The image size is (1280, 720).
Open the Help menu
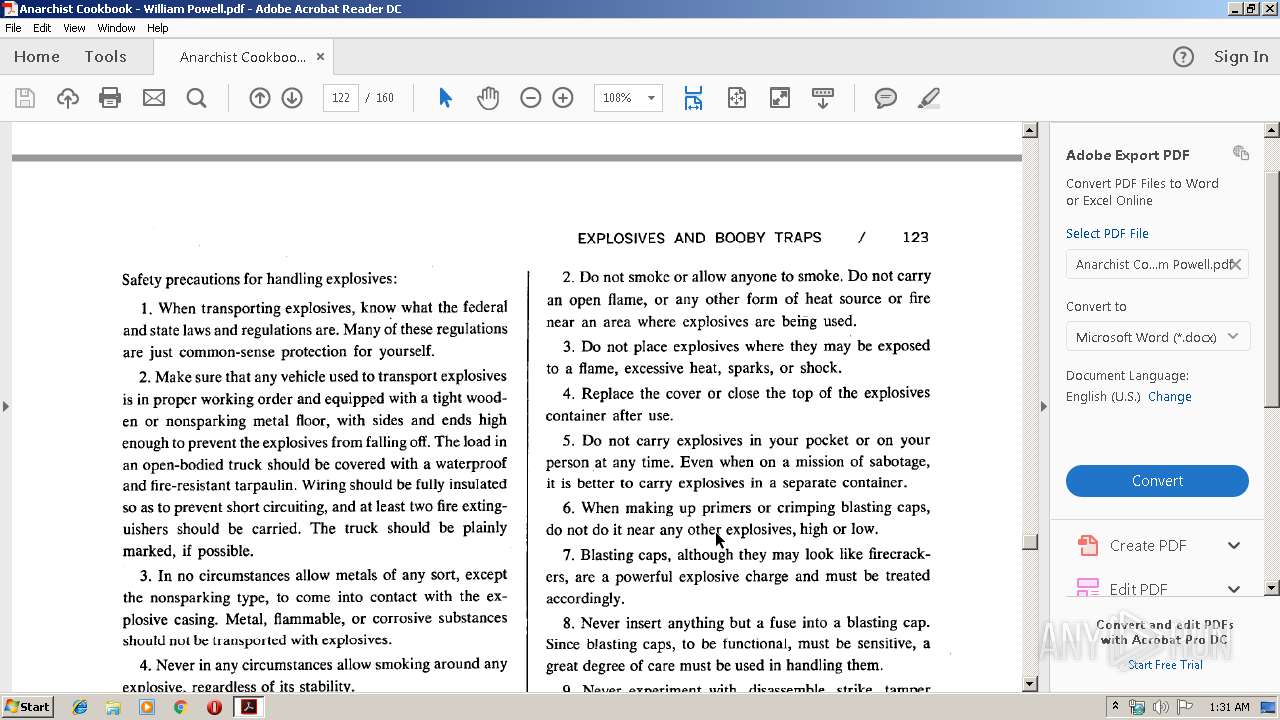coord(158,28)
